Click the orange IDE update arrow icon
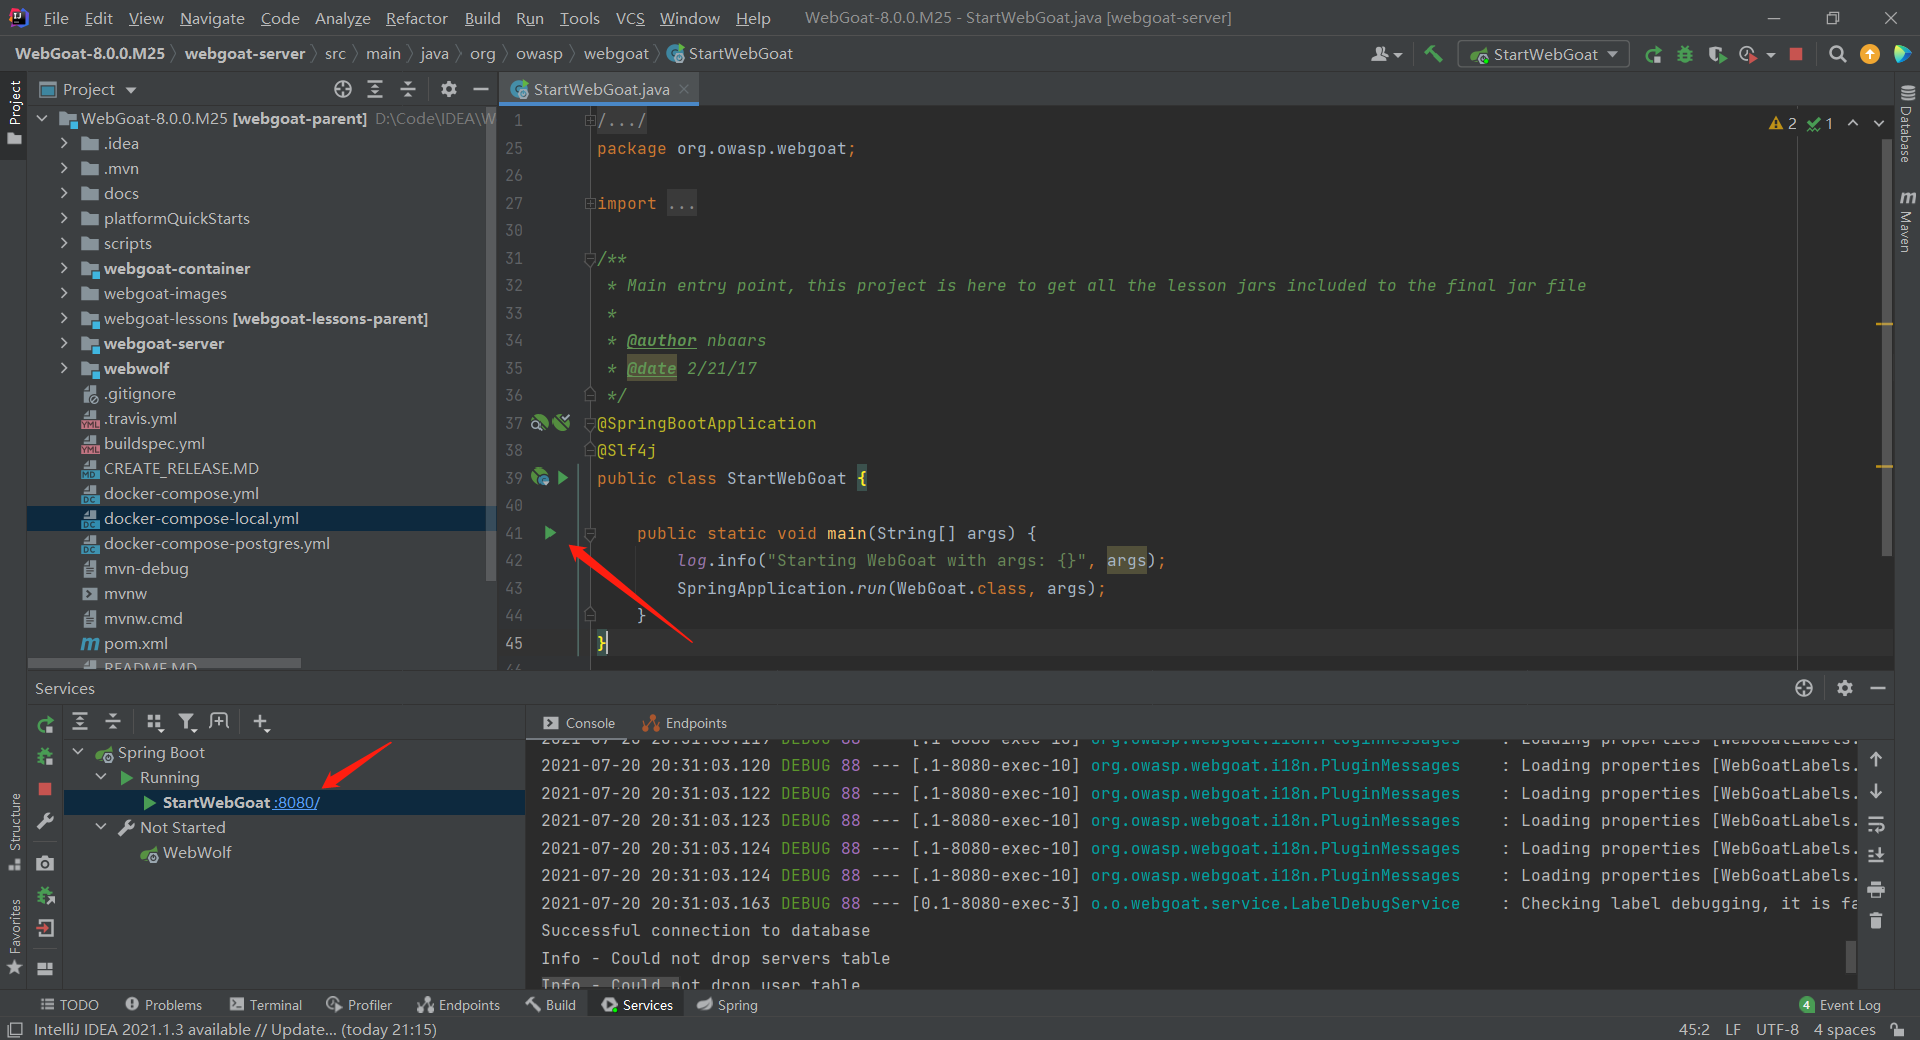The width and height of the screenshot is (1920, 1040). tap(1869, 54)
